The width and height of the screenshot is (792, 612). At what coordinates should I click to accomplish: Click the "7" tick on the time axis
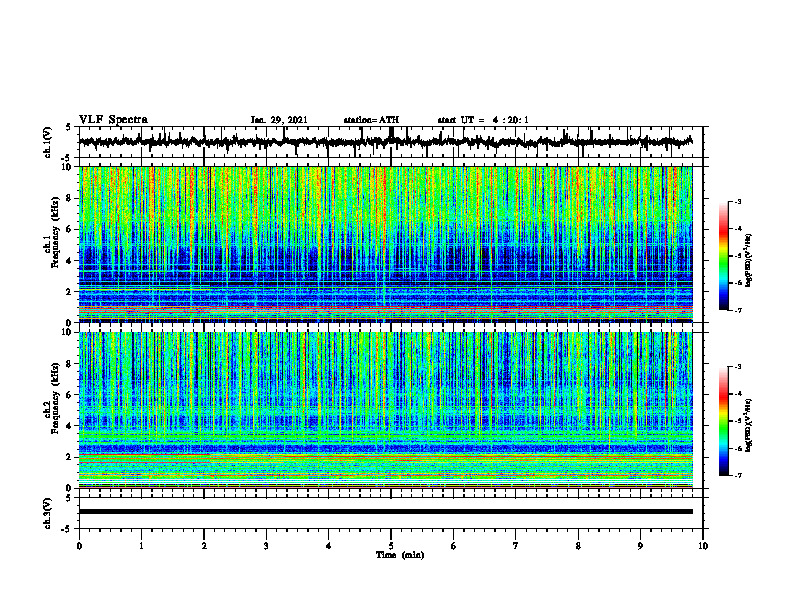[x=516, y=546]
